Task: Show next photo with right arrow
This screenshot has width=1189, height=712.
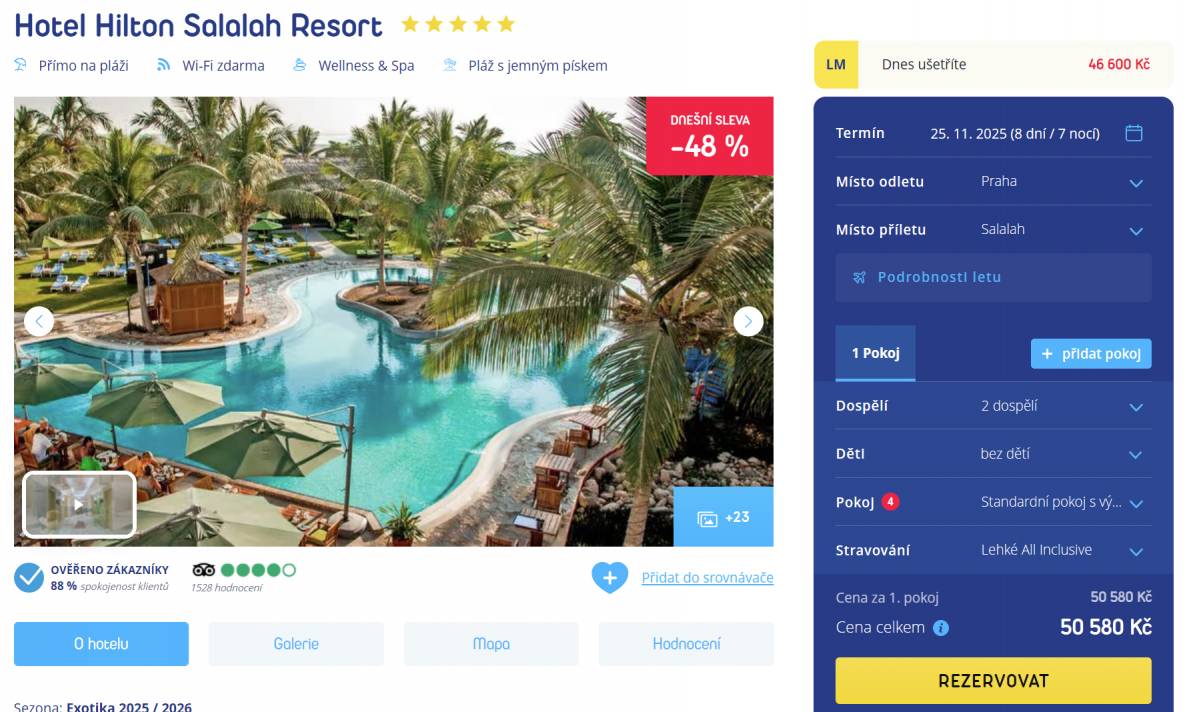Action: [748, 321]
